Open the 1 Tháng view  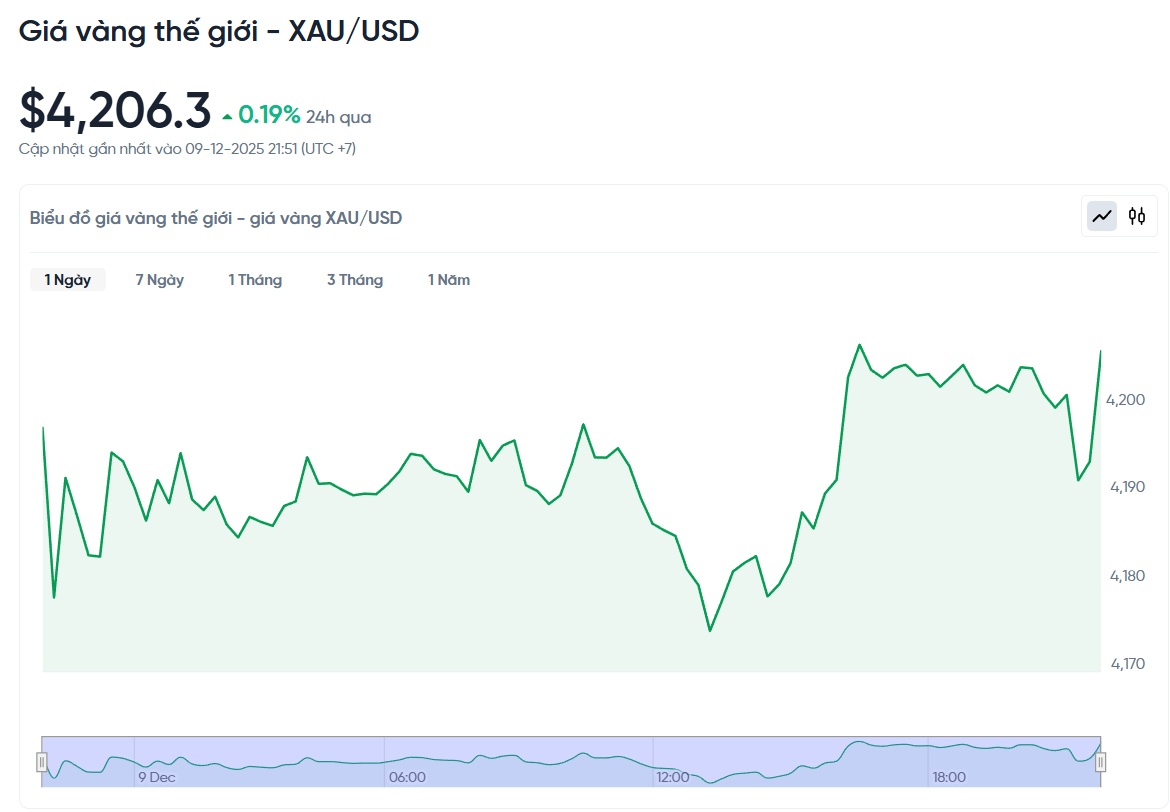[x=255, y=280]
